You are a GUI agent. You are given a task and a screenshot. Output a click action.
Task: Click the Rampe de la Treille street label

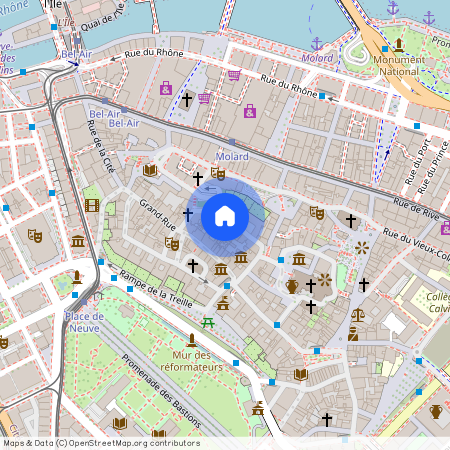point(156,289)
